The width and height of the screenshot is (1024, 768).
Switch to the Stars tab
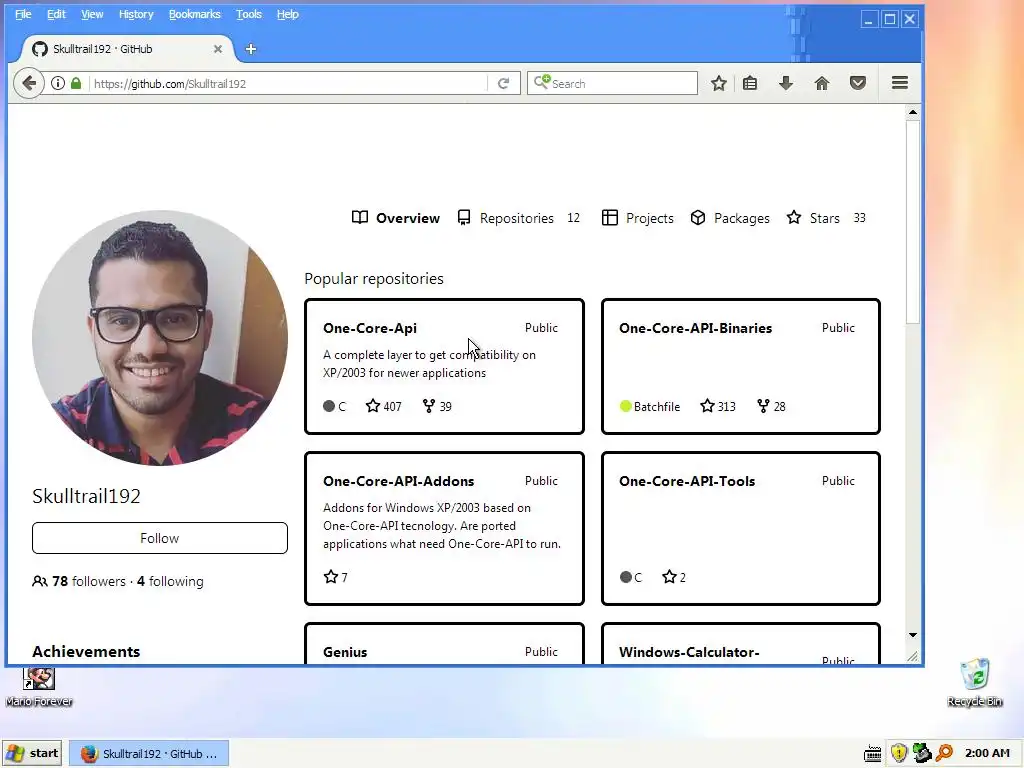826,218
